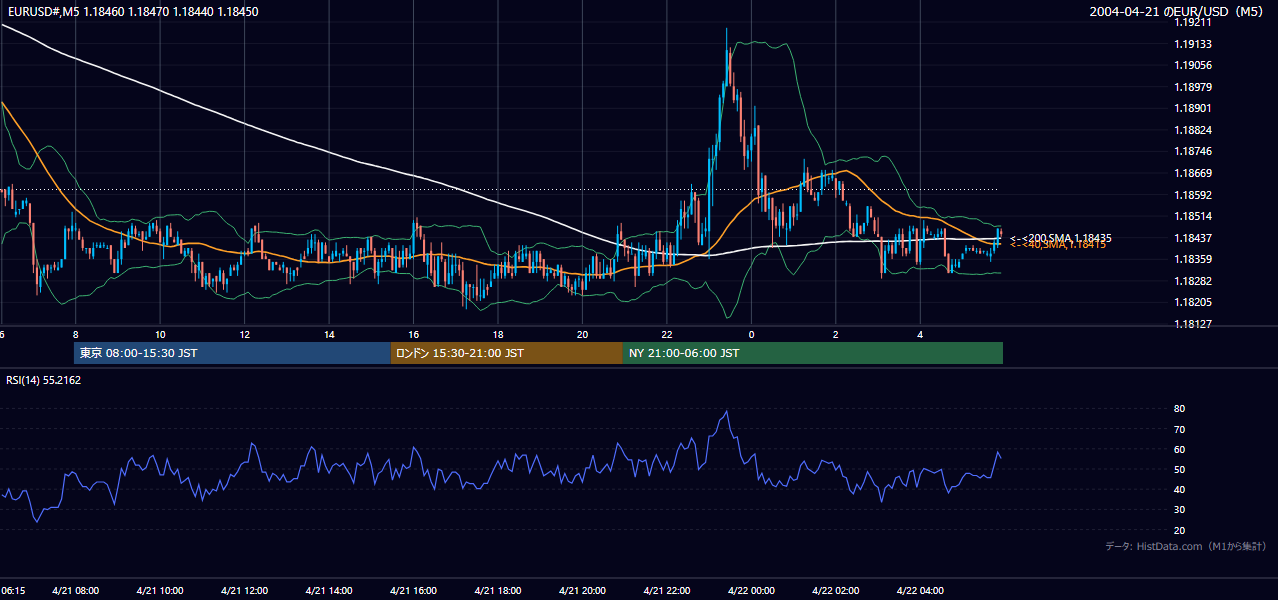
Task: Click price scale value 1.18127
Action: coord(1193,324)
